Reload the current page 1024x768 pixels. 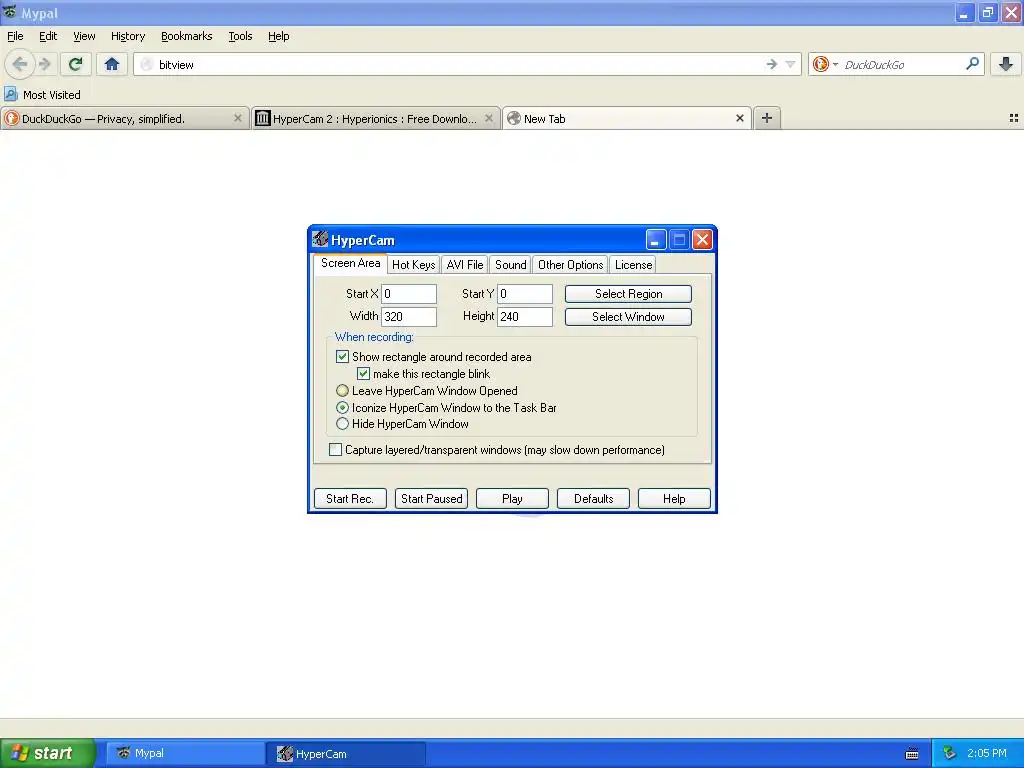point(76,64)
